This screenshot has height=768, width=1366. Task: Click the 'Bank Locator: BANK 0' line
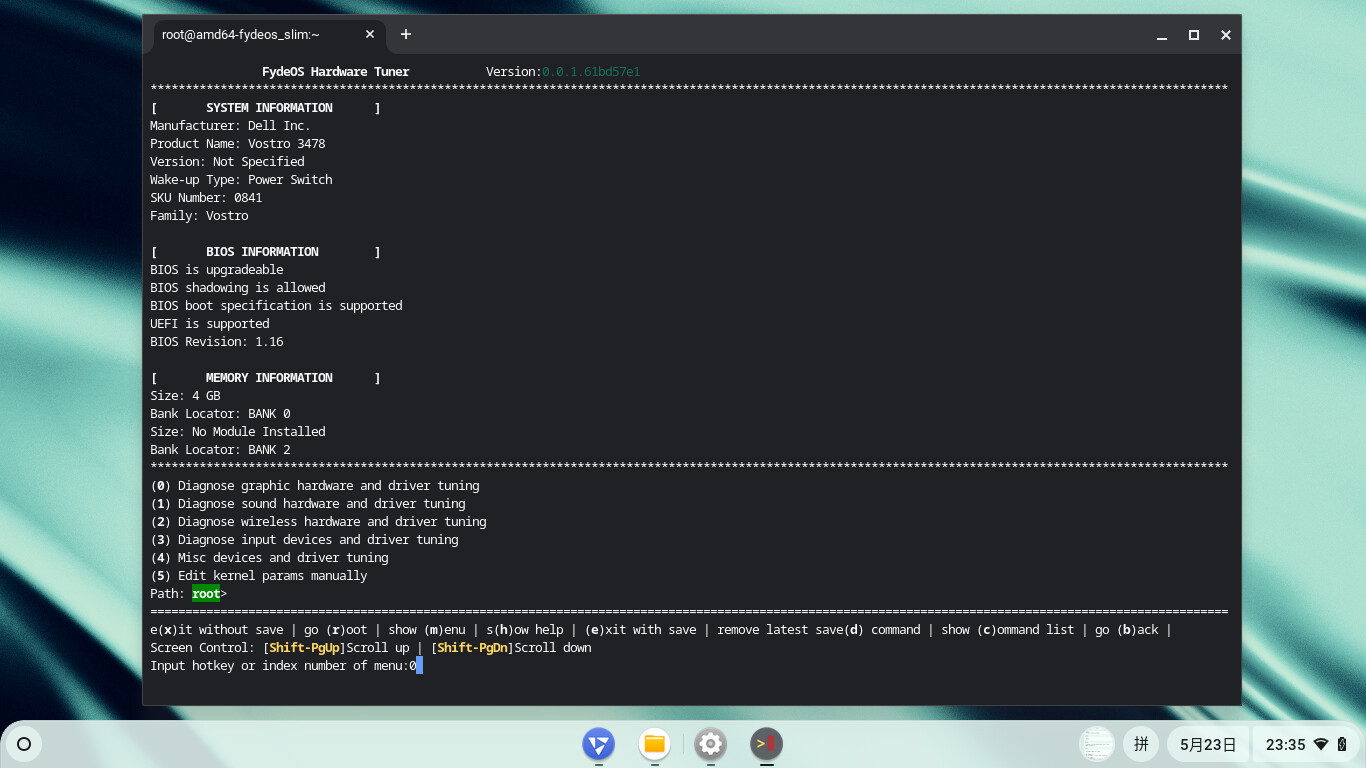220,414
